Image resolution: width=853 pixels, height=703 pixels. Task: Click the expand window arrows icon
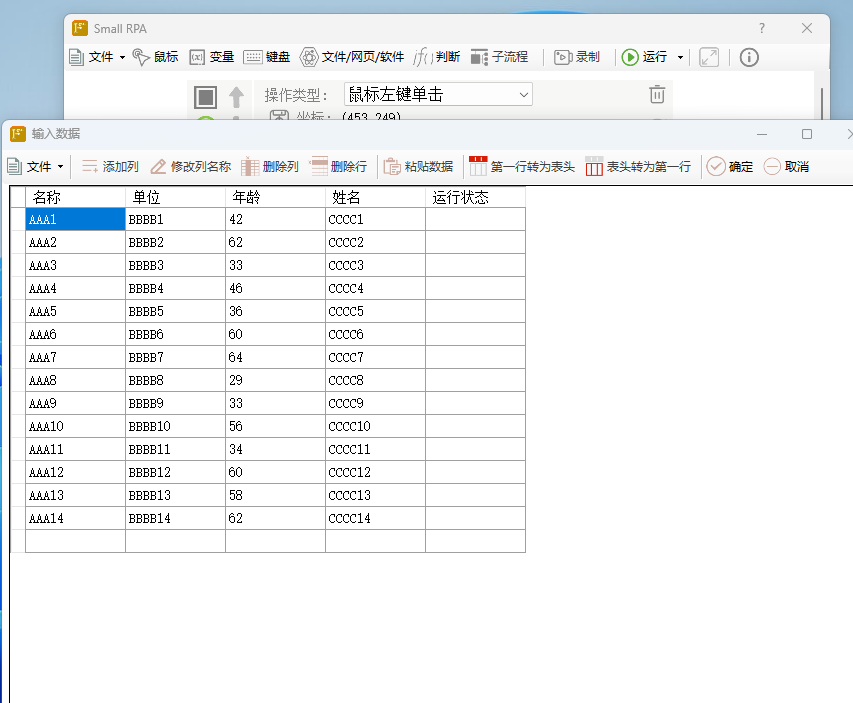point(709,57)
